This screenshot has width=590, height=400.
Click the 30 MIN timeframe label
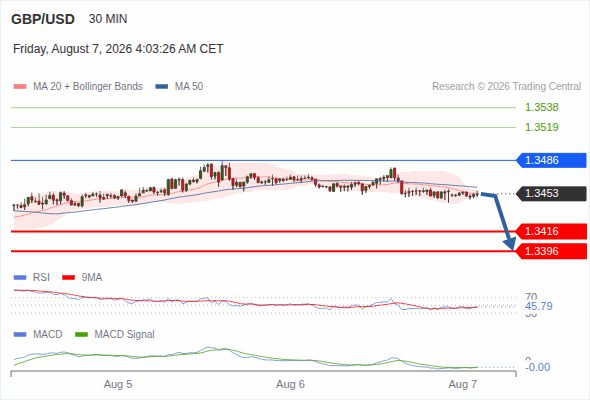point(108,19)
